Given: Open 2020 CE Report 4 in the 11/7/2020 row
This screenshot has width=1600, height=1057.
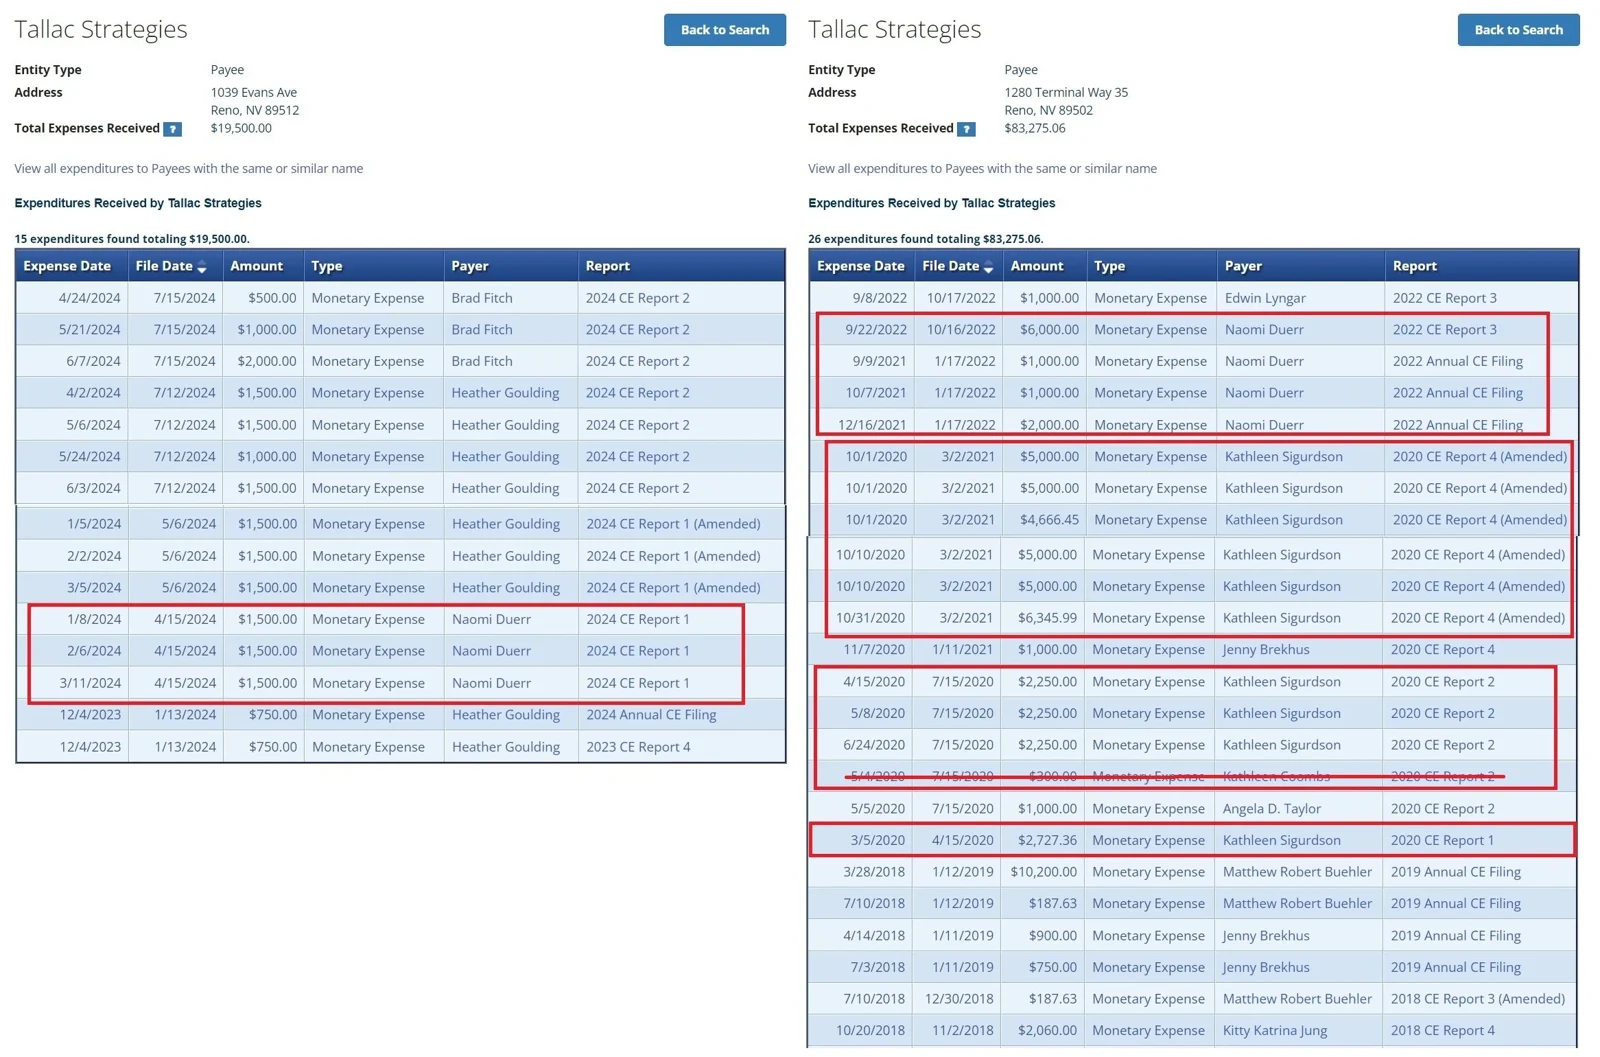Looking at the screenshot, I should (1442, 650).
